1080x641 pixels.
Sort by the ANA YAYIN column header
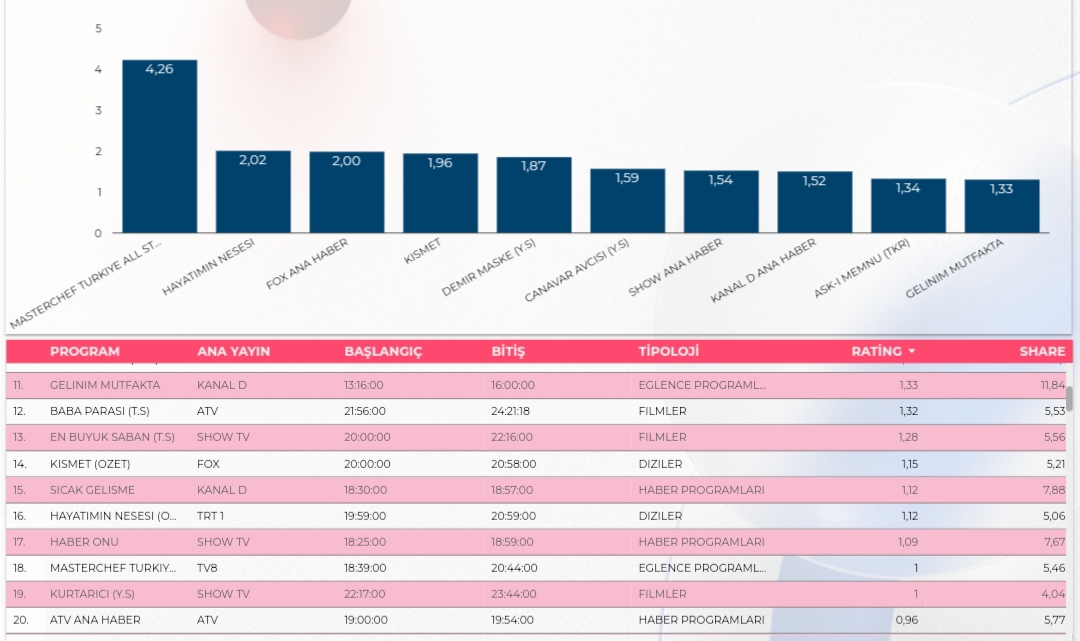coord(233,352)
